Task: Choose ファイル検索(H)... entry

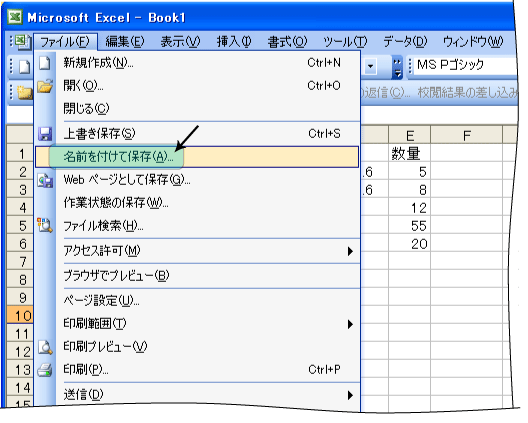Action: click(x=197, y=225)
